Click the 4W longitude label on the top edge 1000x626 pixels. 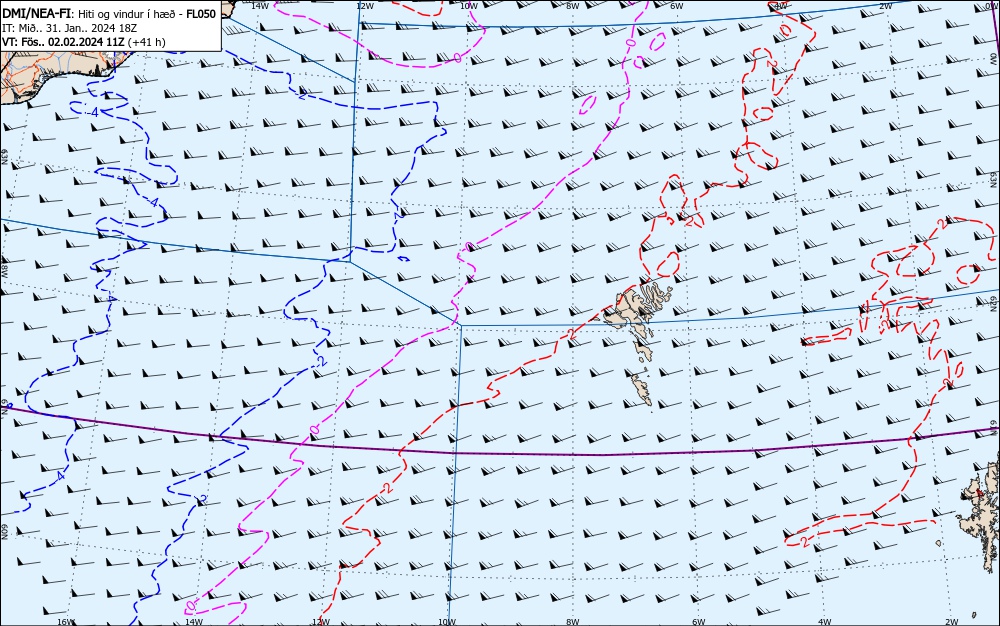[781, 5]
